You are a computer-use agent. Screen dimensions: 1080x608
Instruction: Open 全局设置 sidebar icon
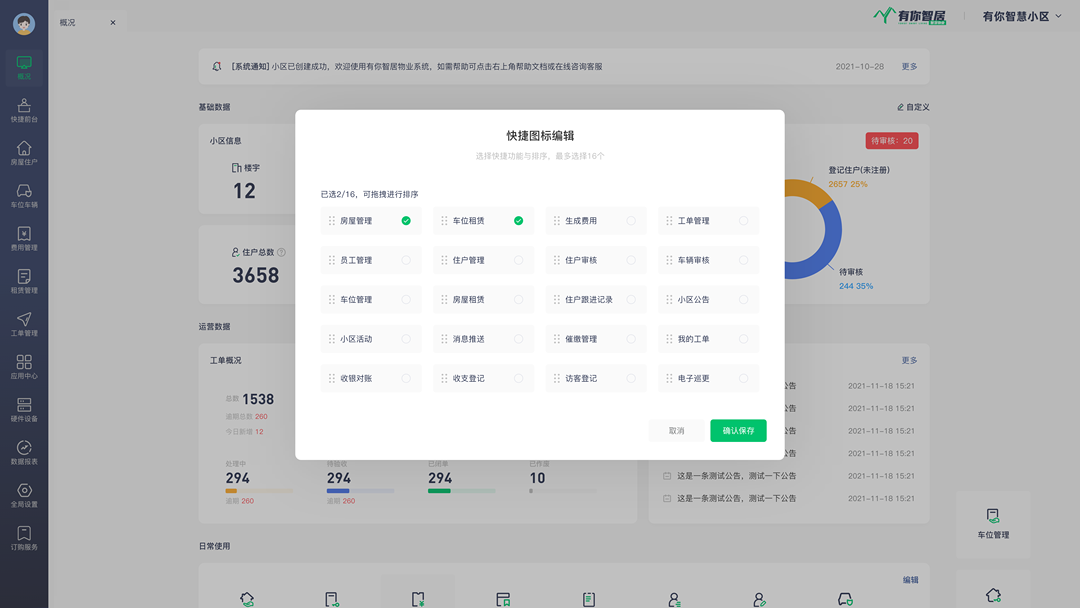tap(24, 496)
